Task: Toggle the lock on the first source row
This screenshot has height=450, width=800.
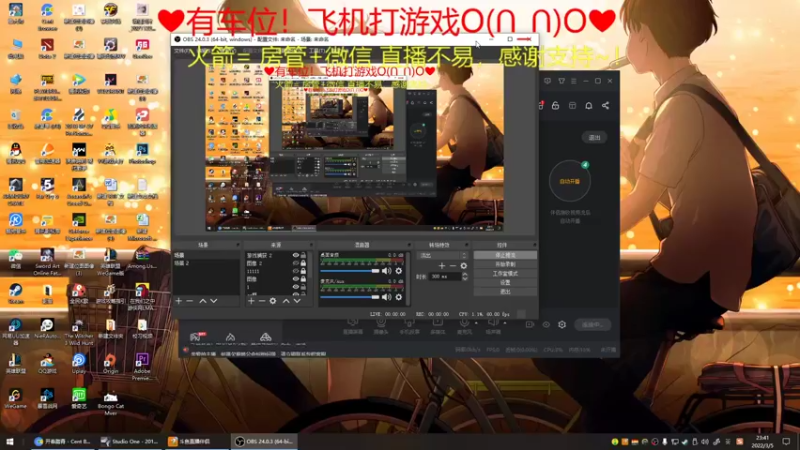Action: (303, 255)
